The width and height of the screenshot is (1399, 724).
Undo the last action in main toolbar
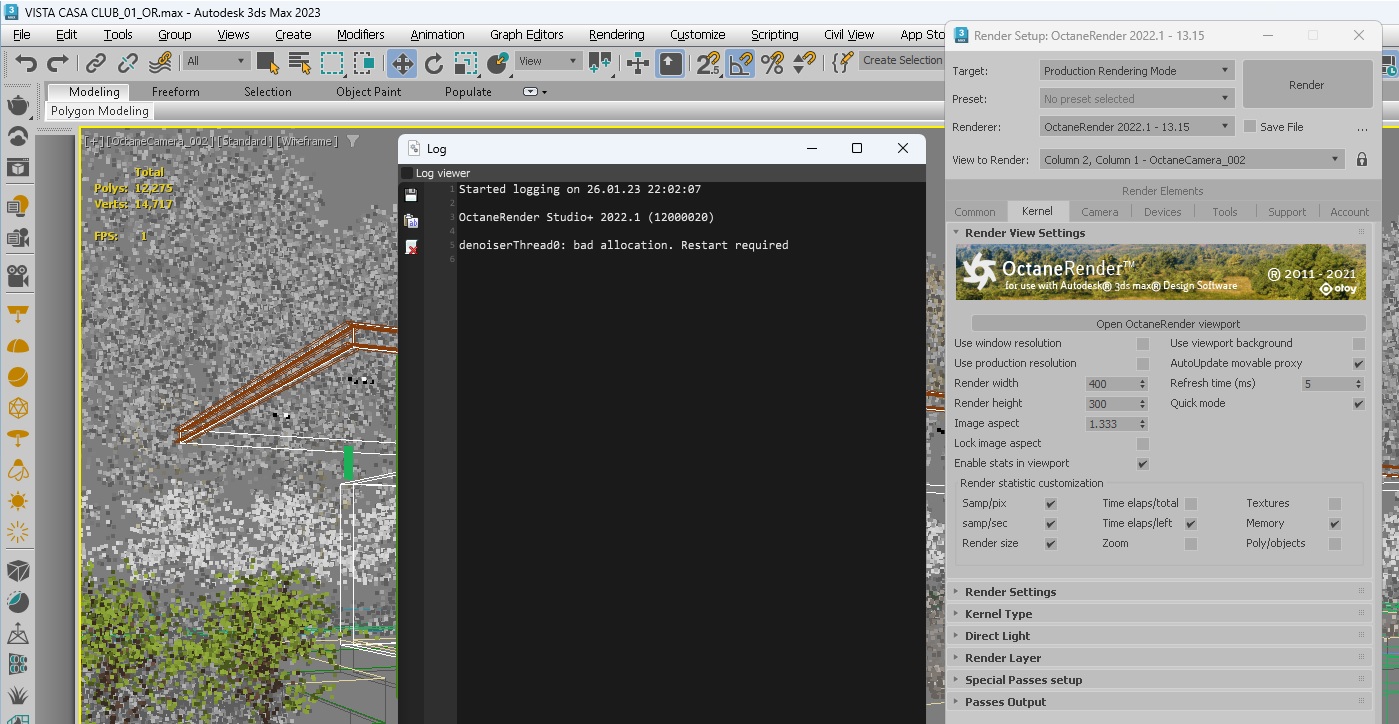(x=26, y=63)
